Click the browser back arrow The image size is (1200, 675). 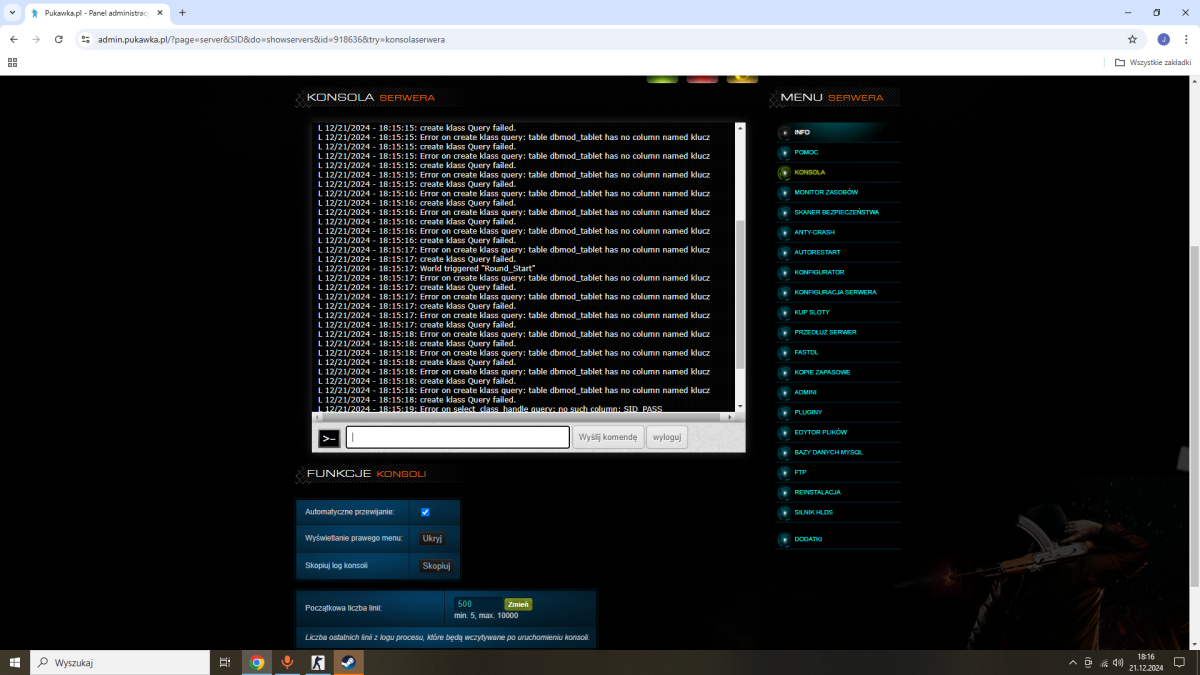click(x=13, y=39)
